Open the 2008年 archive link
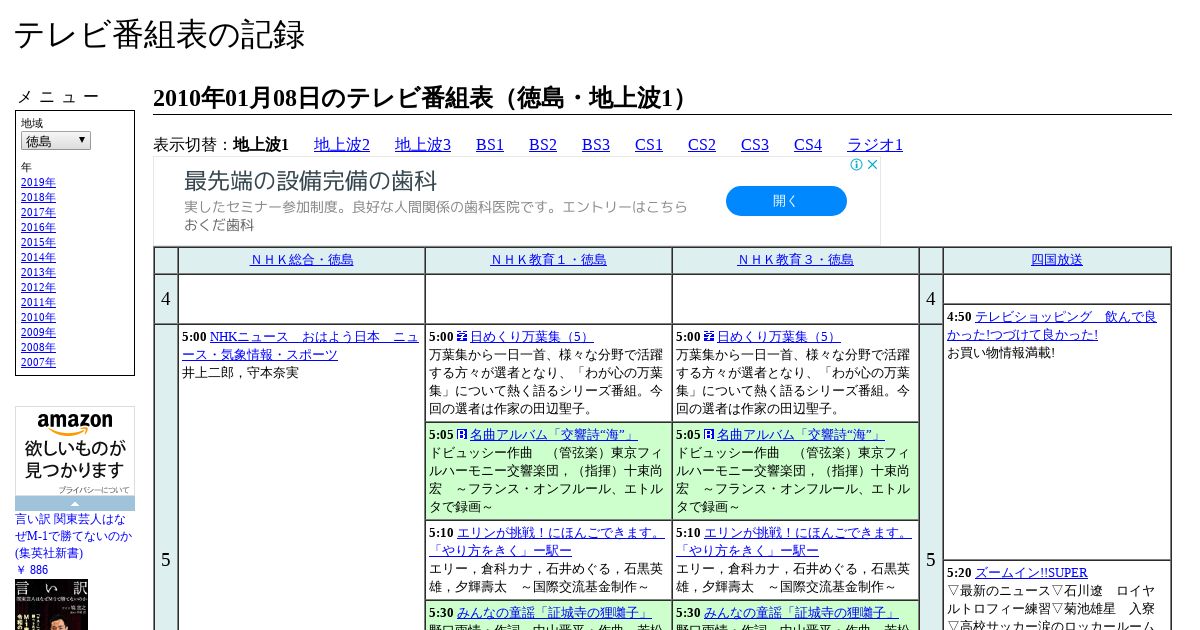 point(38,348)
